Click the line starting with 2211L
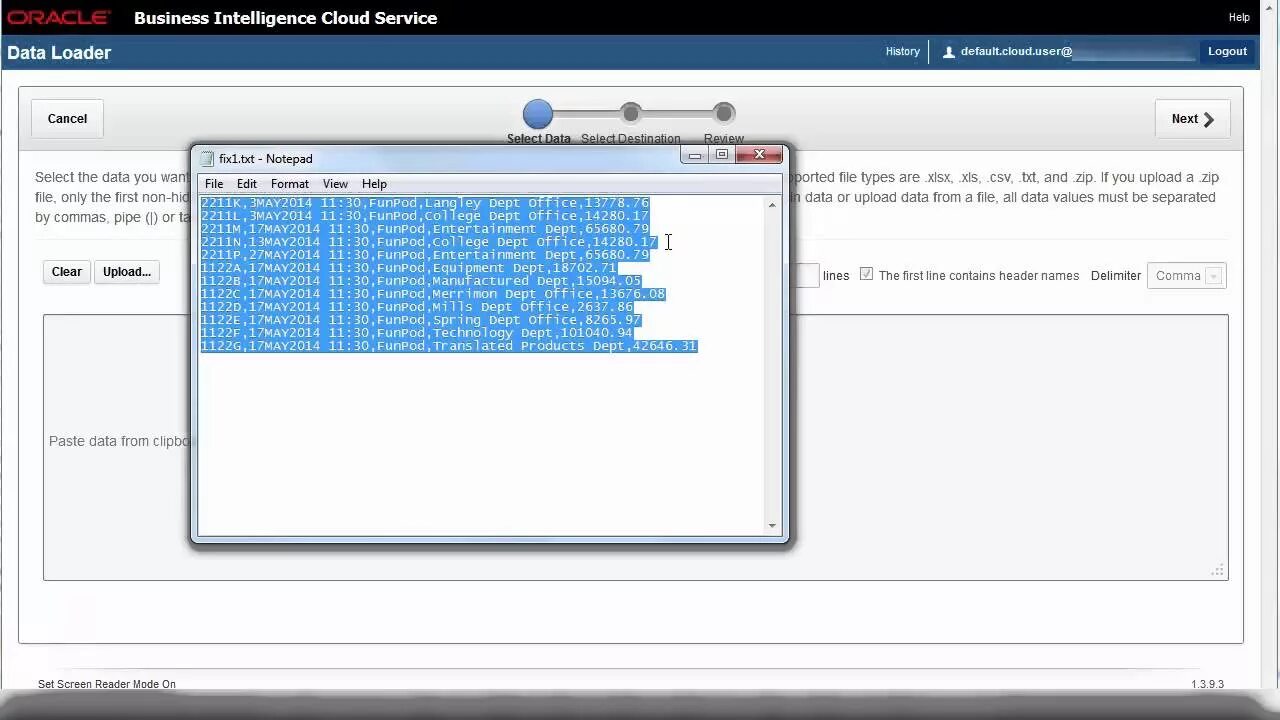Viewport: 1280px width, 720px height. 425,216
